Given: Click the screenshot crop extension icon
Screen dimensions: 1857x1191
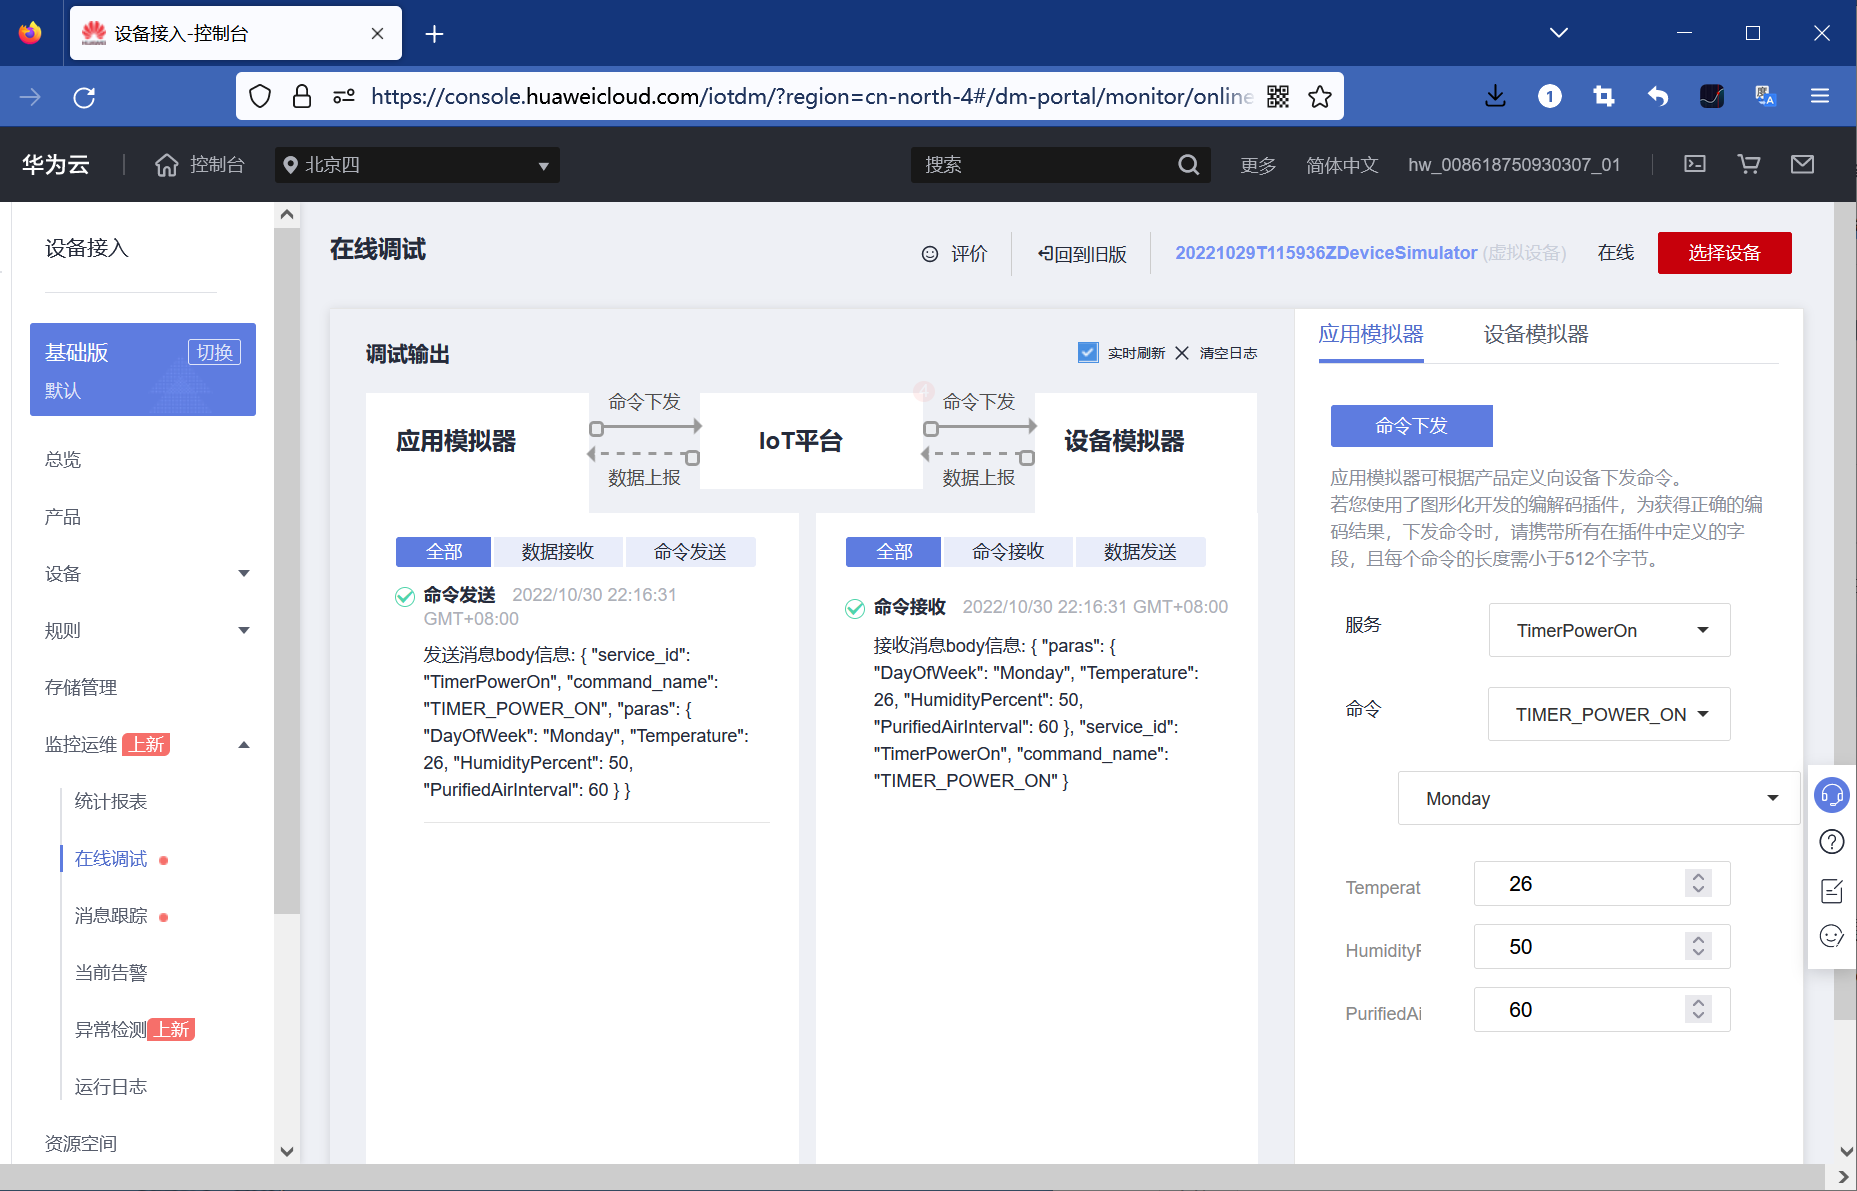Looking at the screenshot, I should click(x=1604, y=96).
